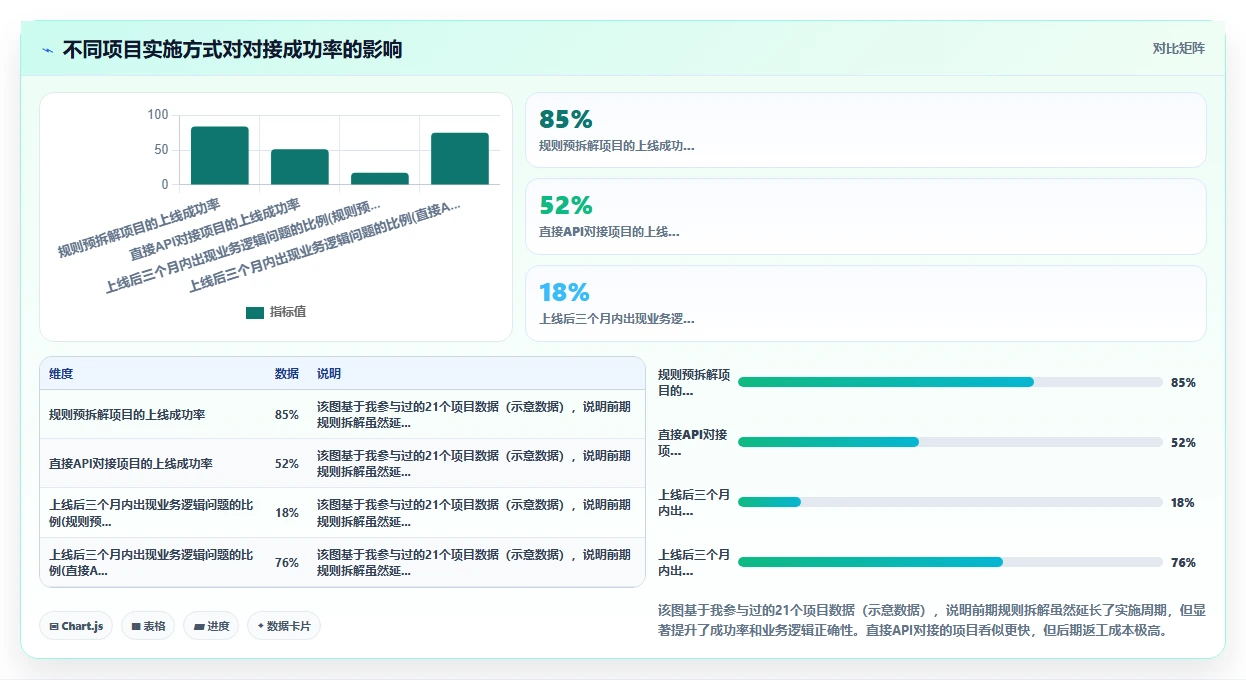Toggle the 指标值 legend swatch

pos(255,312)
